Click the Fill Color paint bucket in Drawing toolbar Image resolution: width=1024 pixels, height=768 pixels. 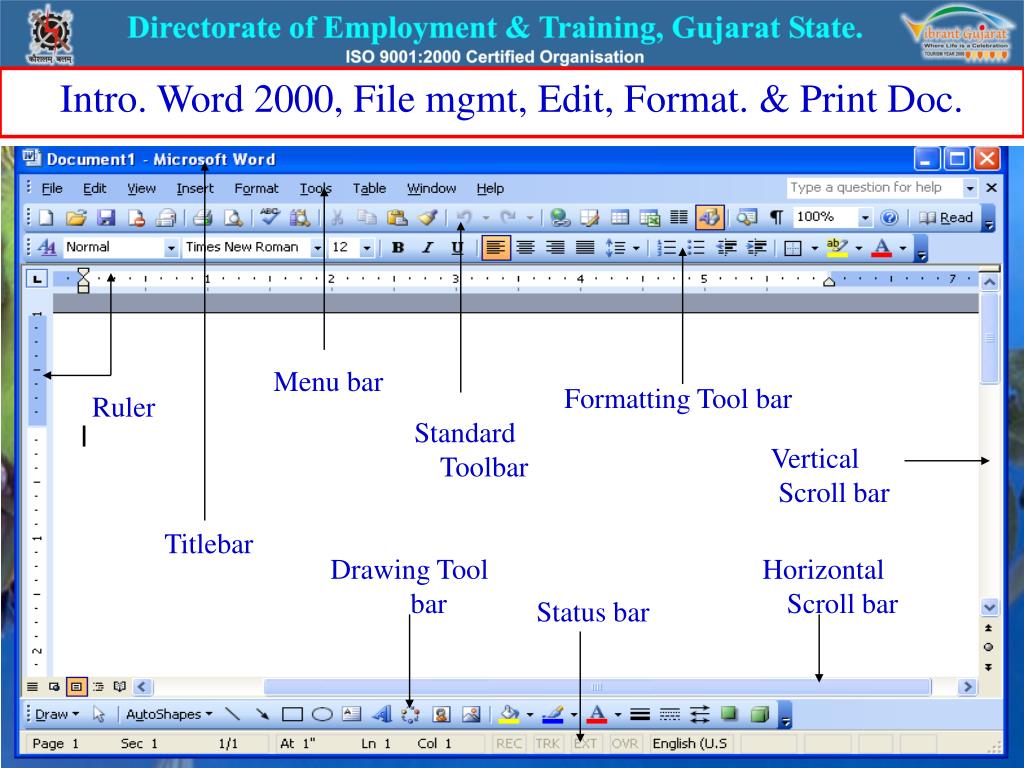(x=509, y=714)
